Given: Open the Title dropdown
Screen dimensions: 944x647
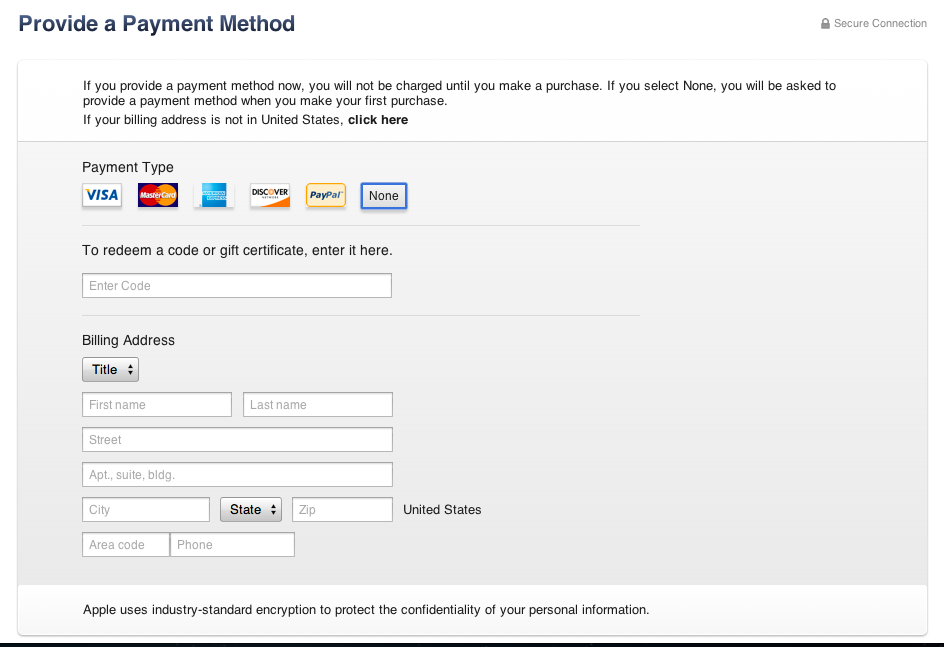Looking at the screenshot, I should [110, 370].
